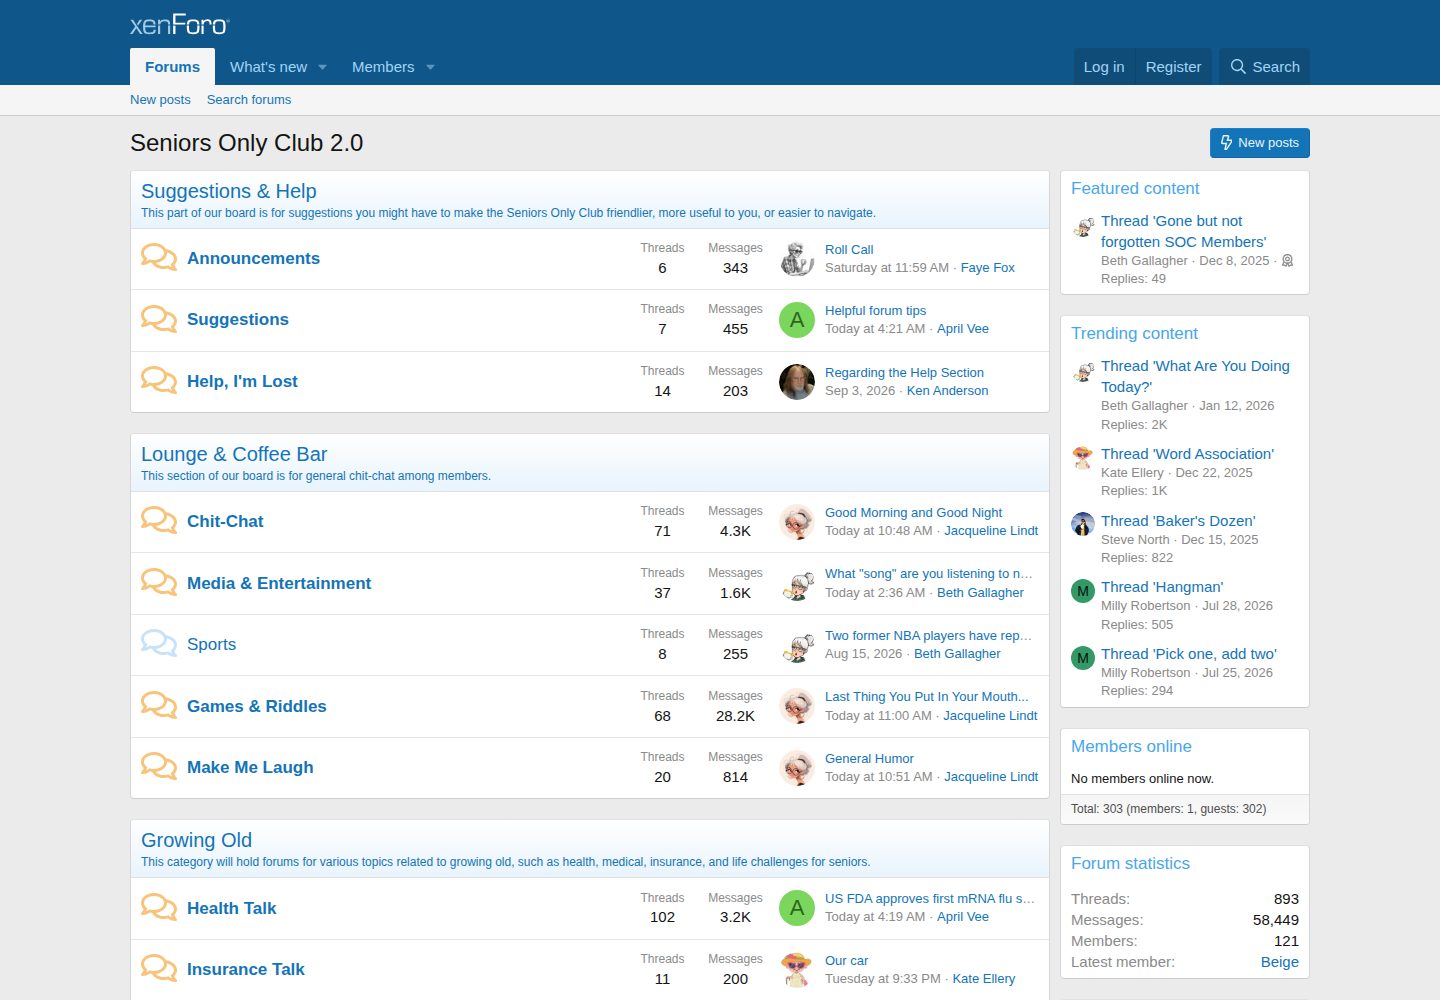Viewport: 1440px width, 1000px height.
Task: Click the Announcements forum speech bubble icon
Action: tap(159, 258)
